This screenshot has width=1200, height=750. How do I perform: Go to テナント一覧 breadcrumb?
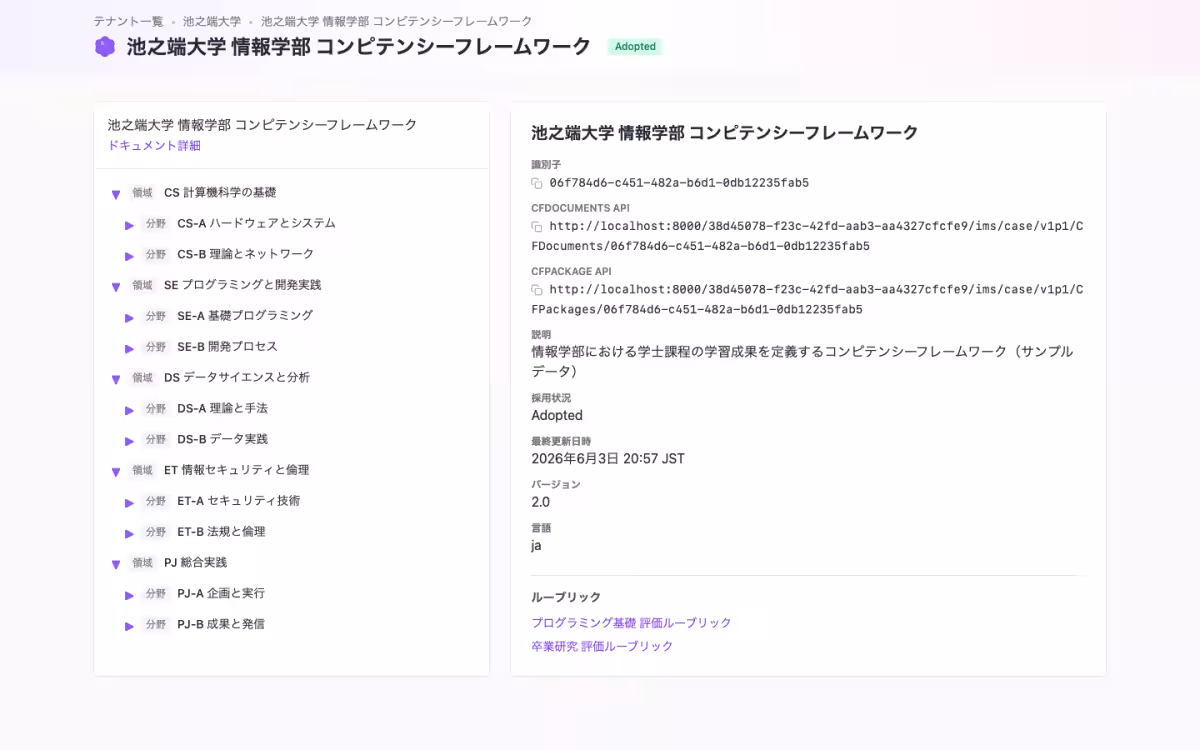point(128,21)
